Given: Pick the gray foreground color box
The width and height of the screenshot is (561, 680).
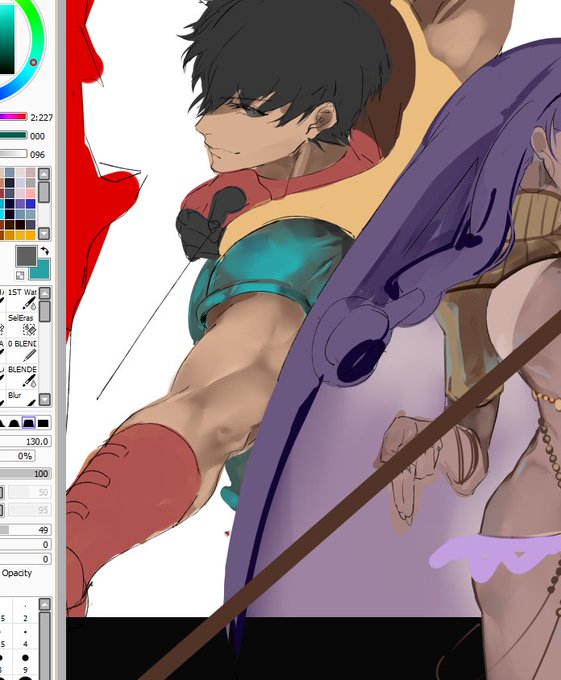Looking at the screenshot, I should click(x=26, y=256).
